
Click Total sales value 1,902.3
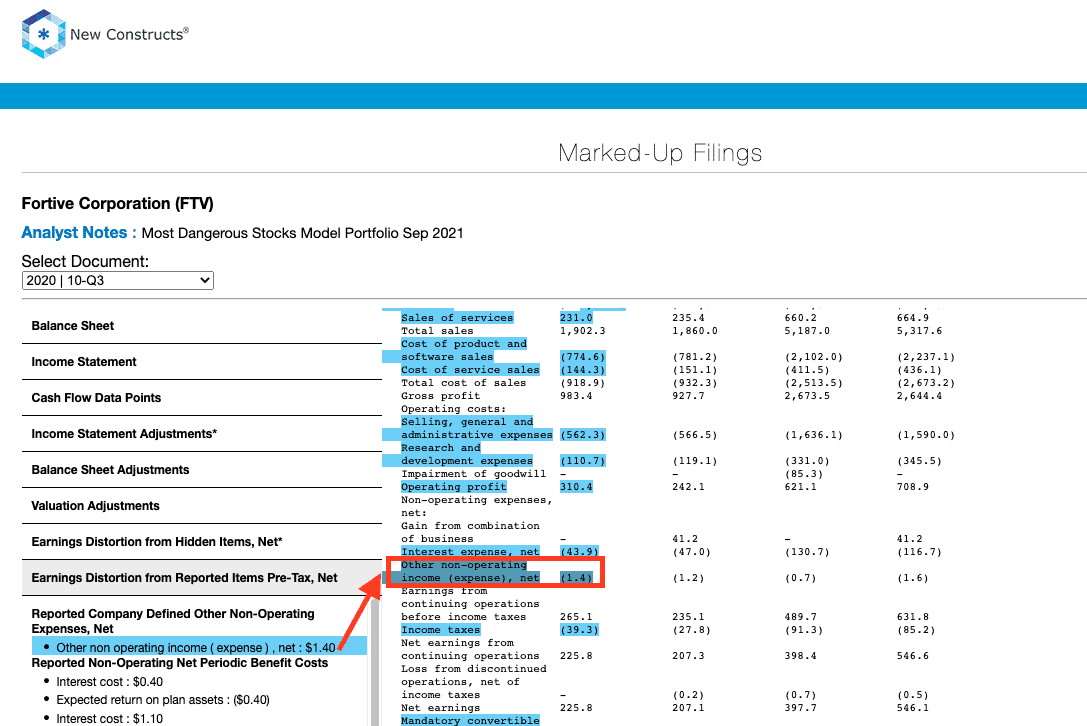click(582, 331)
